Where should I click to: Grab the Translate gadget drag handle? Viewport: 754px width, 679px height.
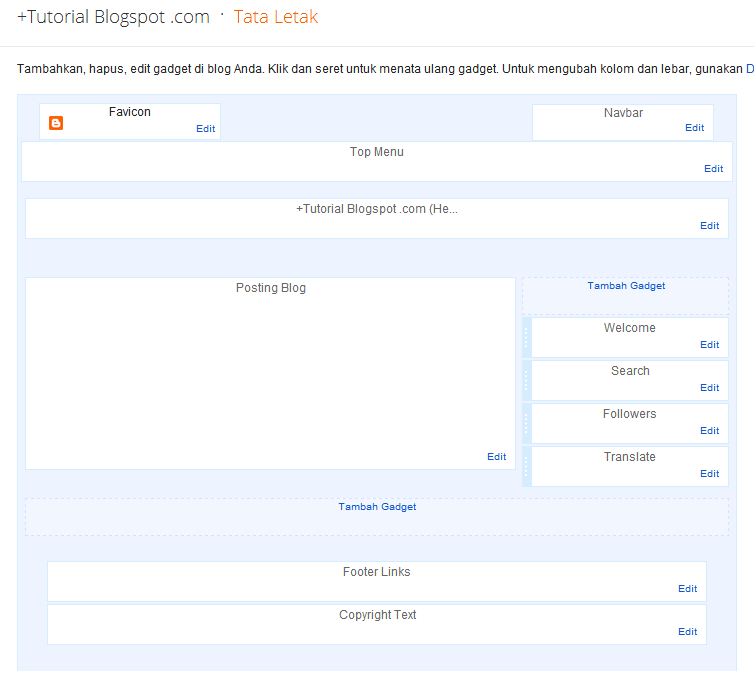(x=527, y=466)
